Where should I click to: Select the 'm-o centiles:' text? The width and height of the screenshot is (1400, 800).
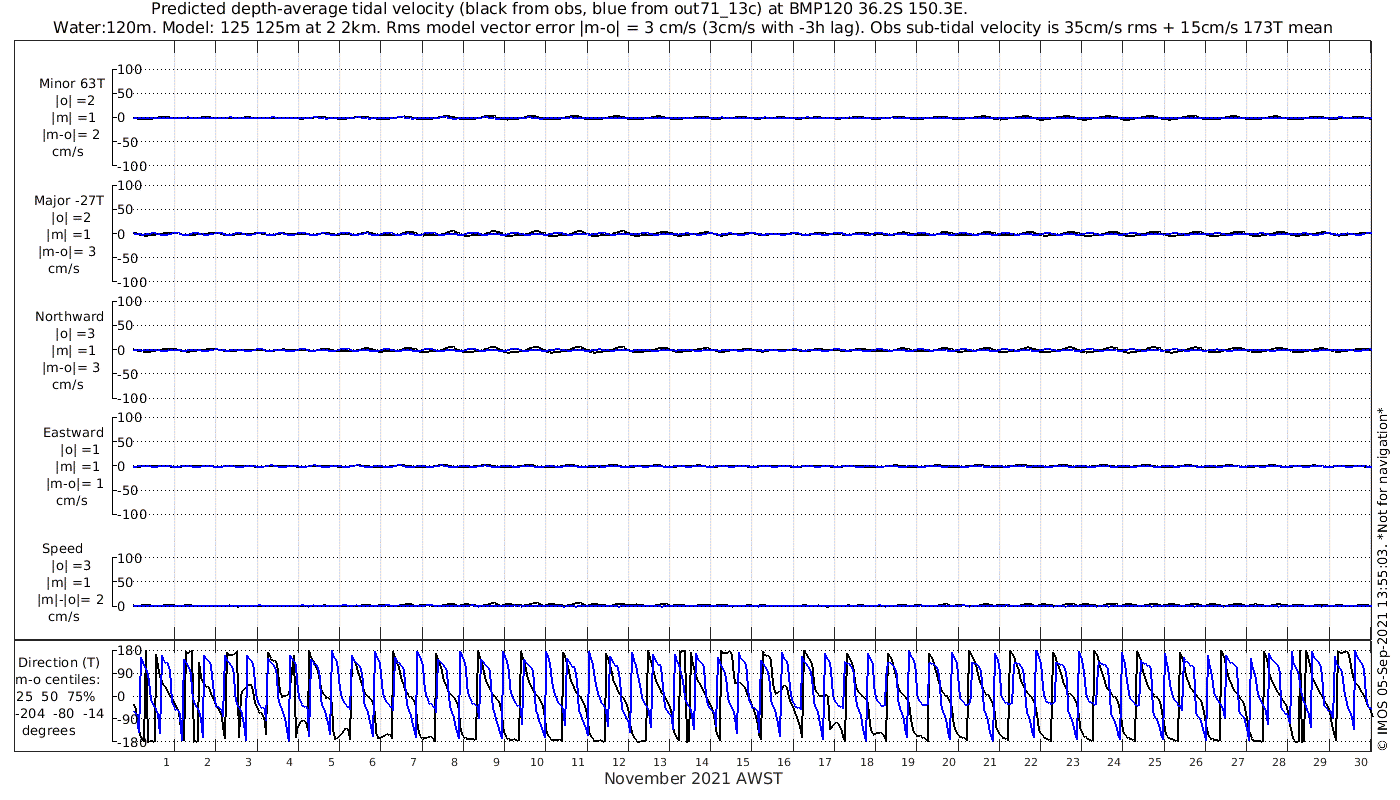[x=57, y=679]
